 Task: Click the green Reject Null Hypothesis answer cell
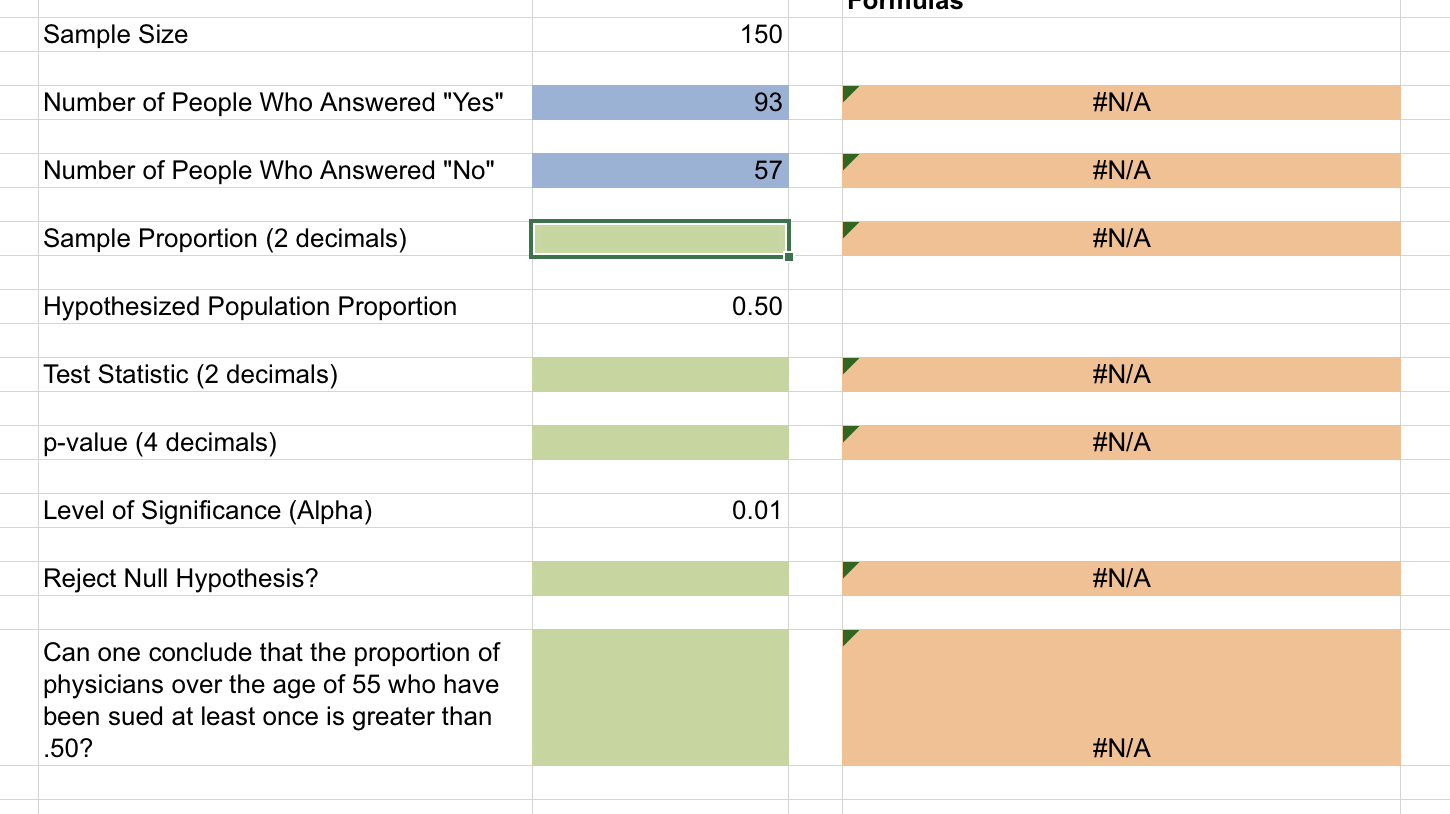click(x=660, y=578)
